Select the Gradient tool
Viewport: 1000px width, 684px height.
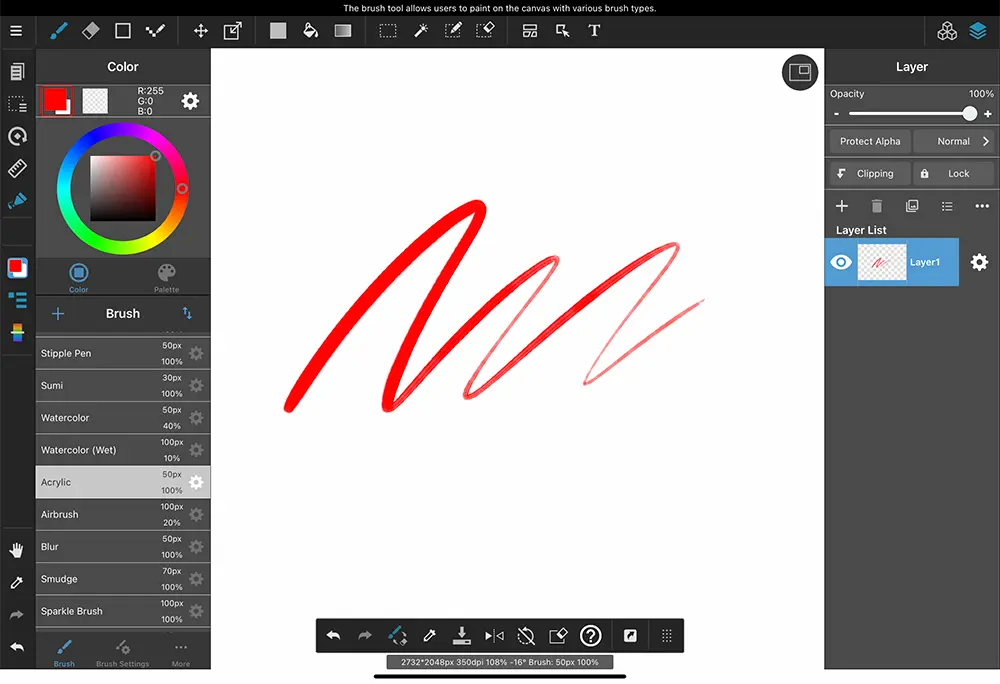pos(343,31)
